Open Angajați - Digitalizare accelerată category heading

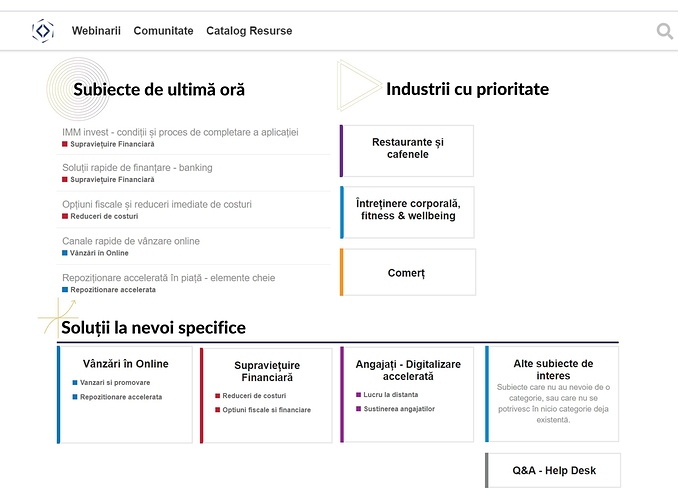[x=408, y=370]
